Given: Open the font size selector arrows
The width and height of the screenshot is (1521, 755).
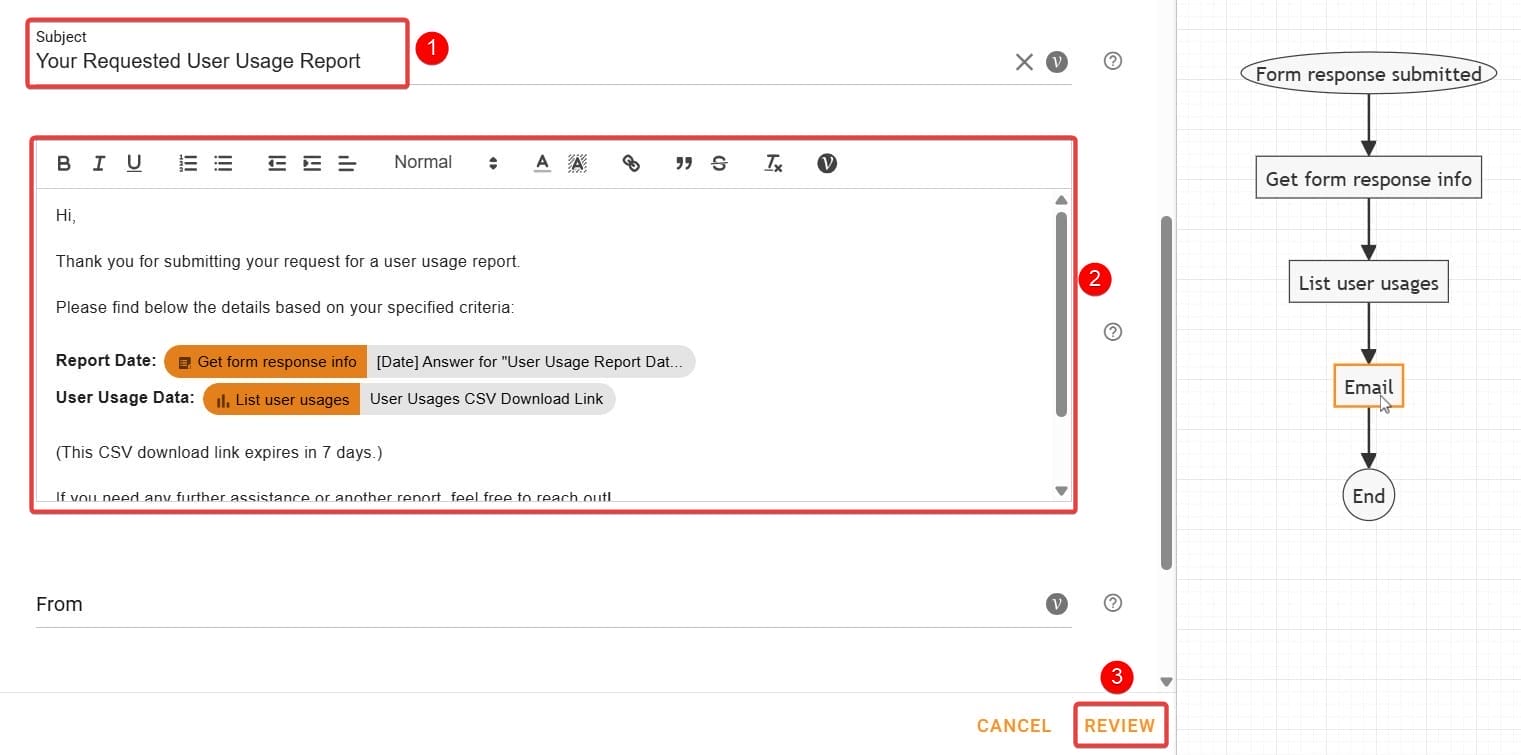Looking at the screenshot, I should [492, 162].
